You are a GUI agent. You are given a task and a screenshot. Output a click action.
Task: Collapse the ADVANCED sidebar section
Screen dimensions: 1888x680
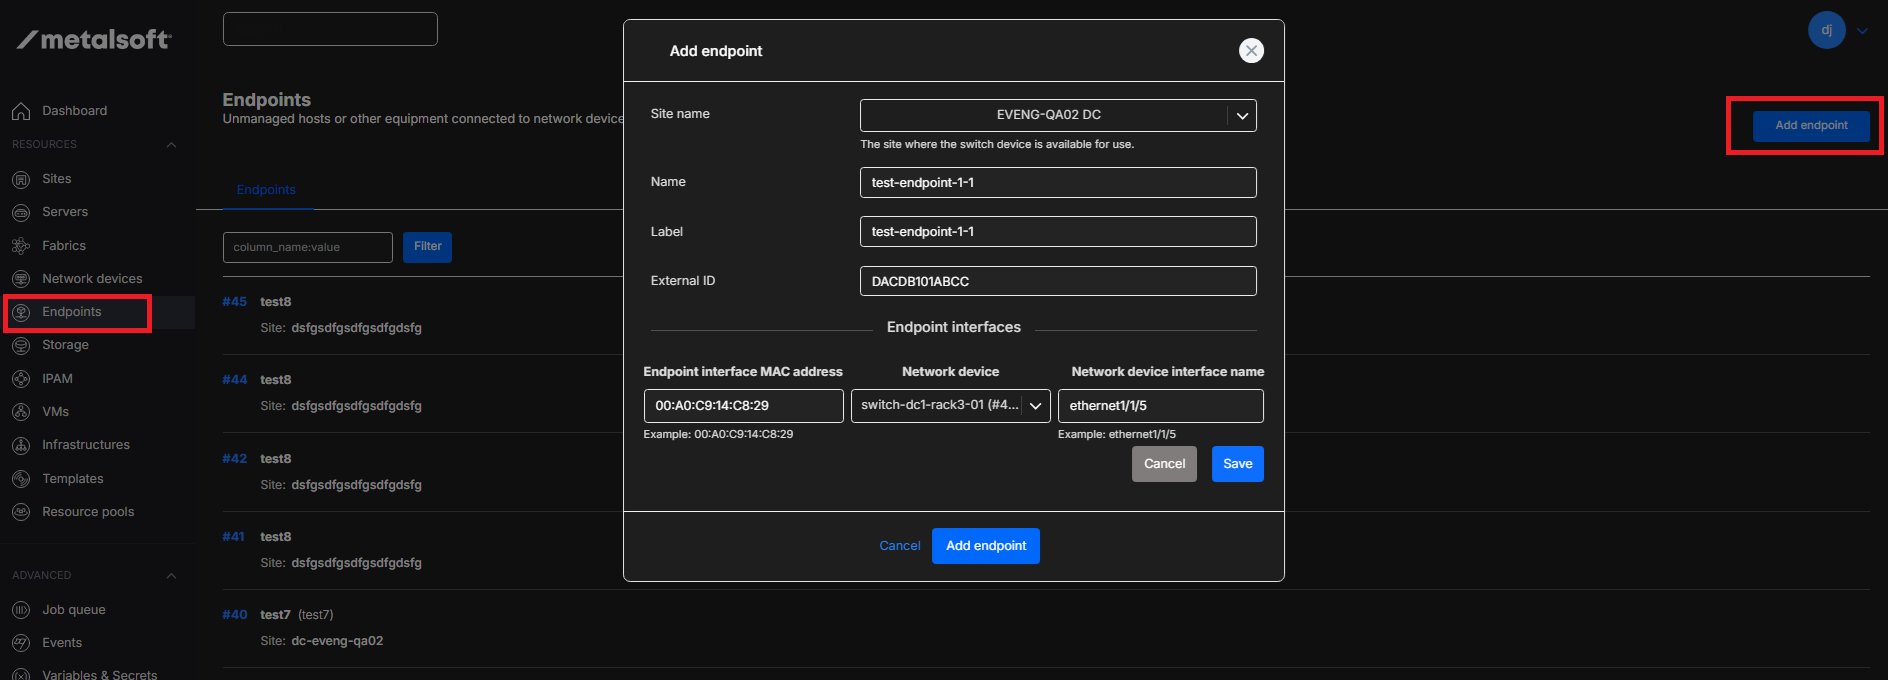coord(171,576)
